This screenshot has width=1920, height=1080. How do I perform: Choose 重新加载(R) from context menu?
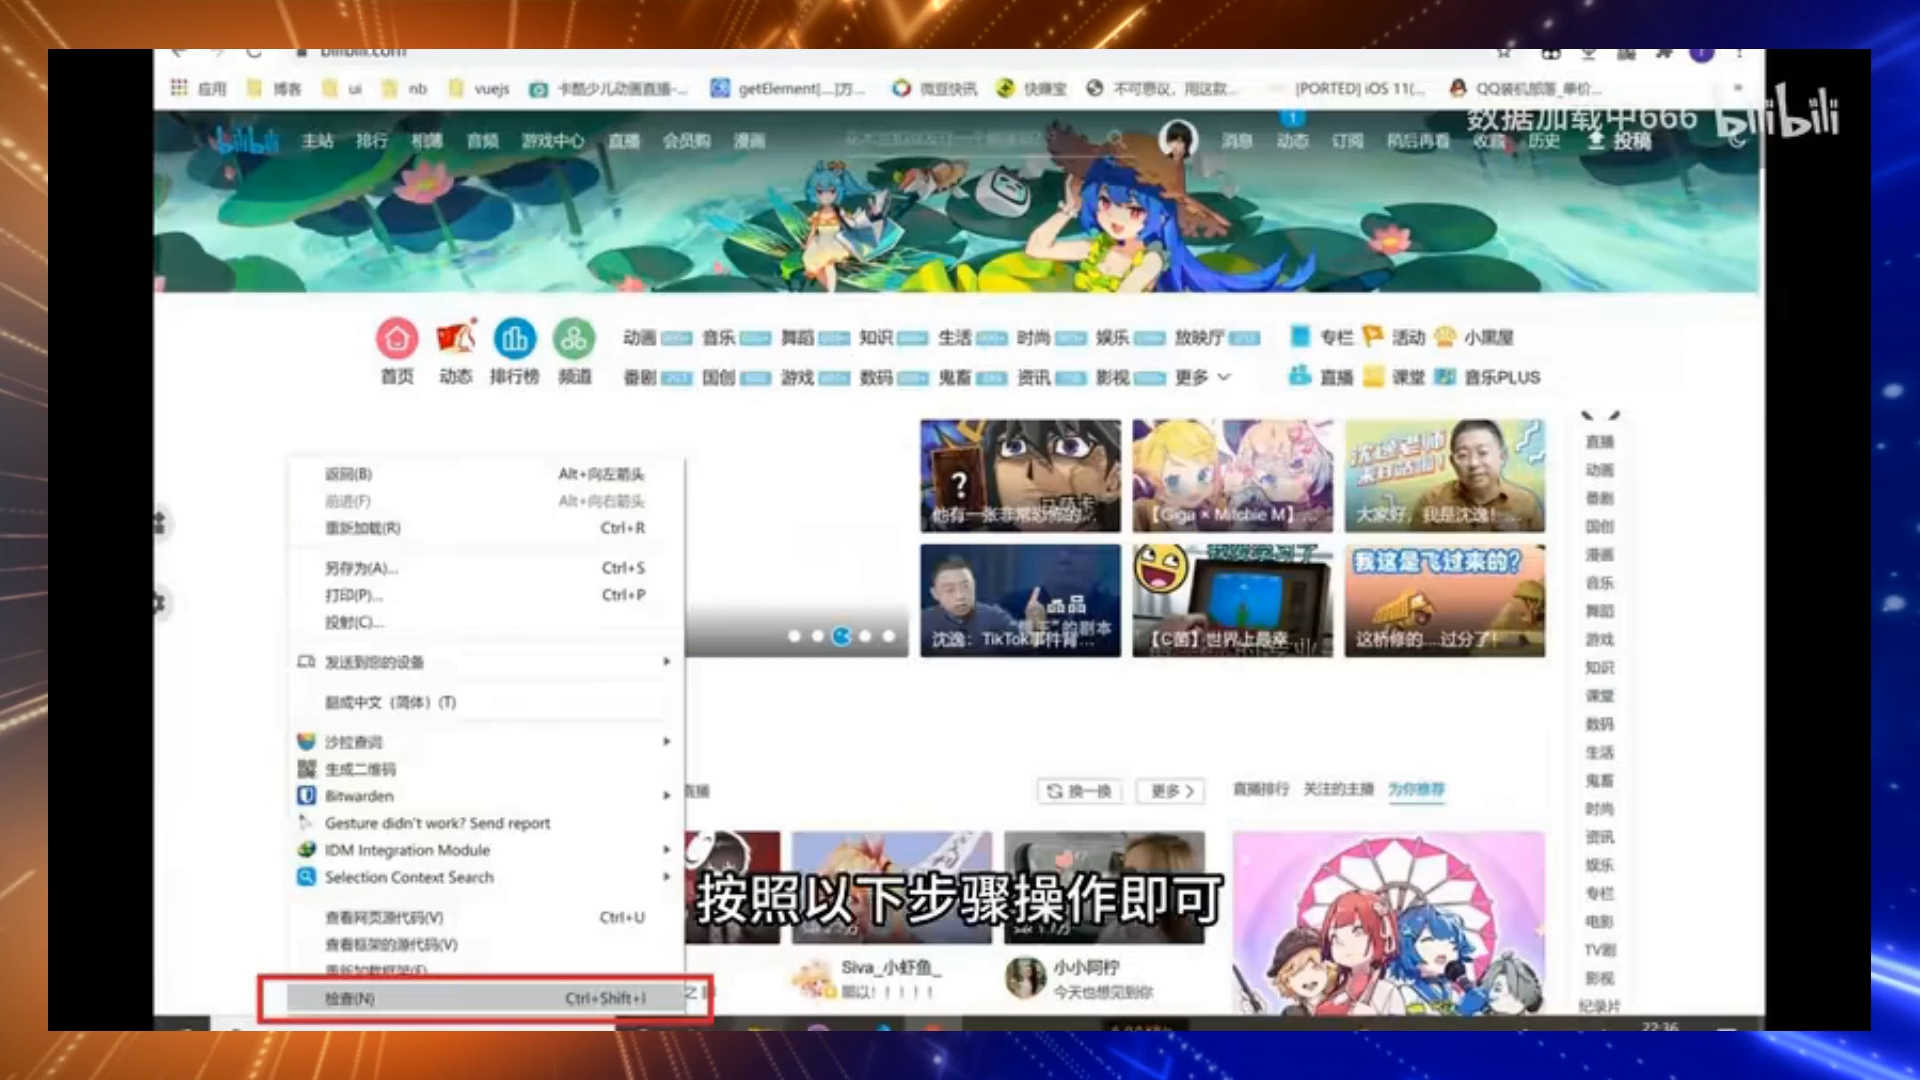point(486,528)
